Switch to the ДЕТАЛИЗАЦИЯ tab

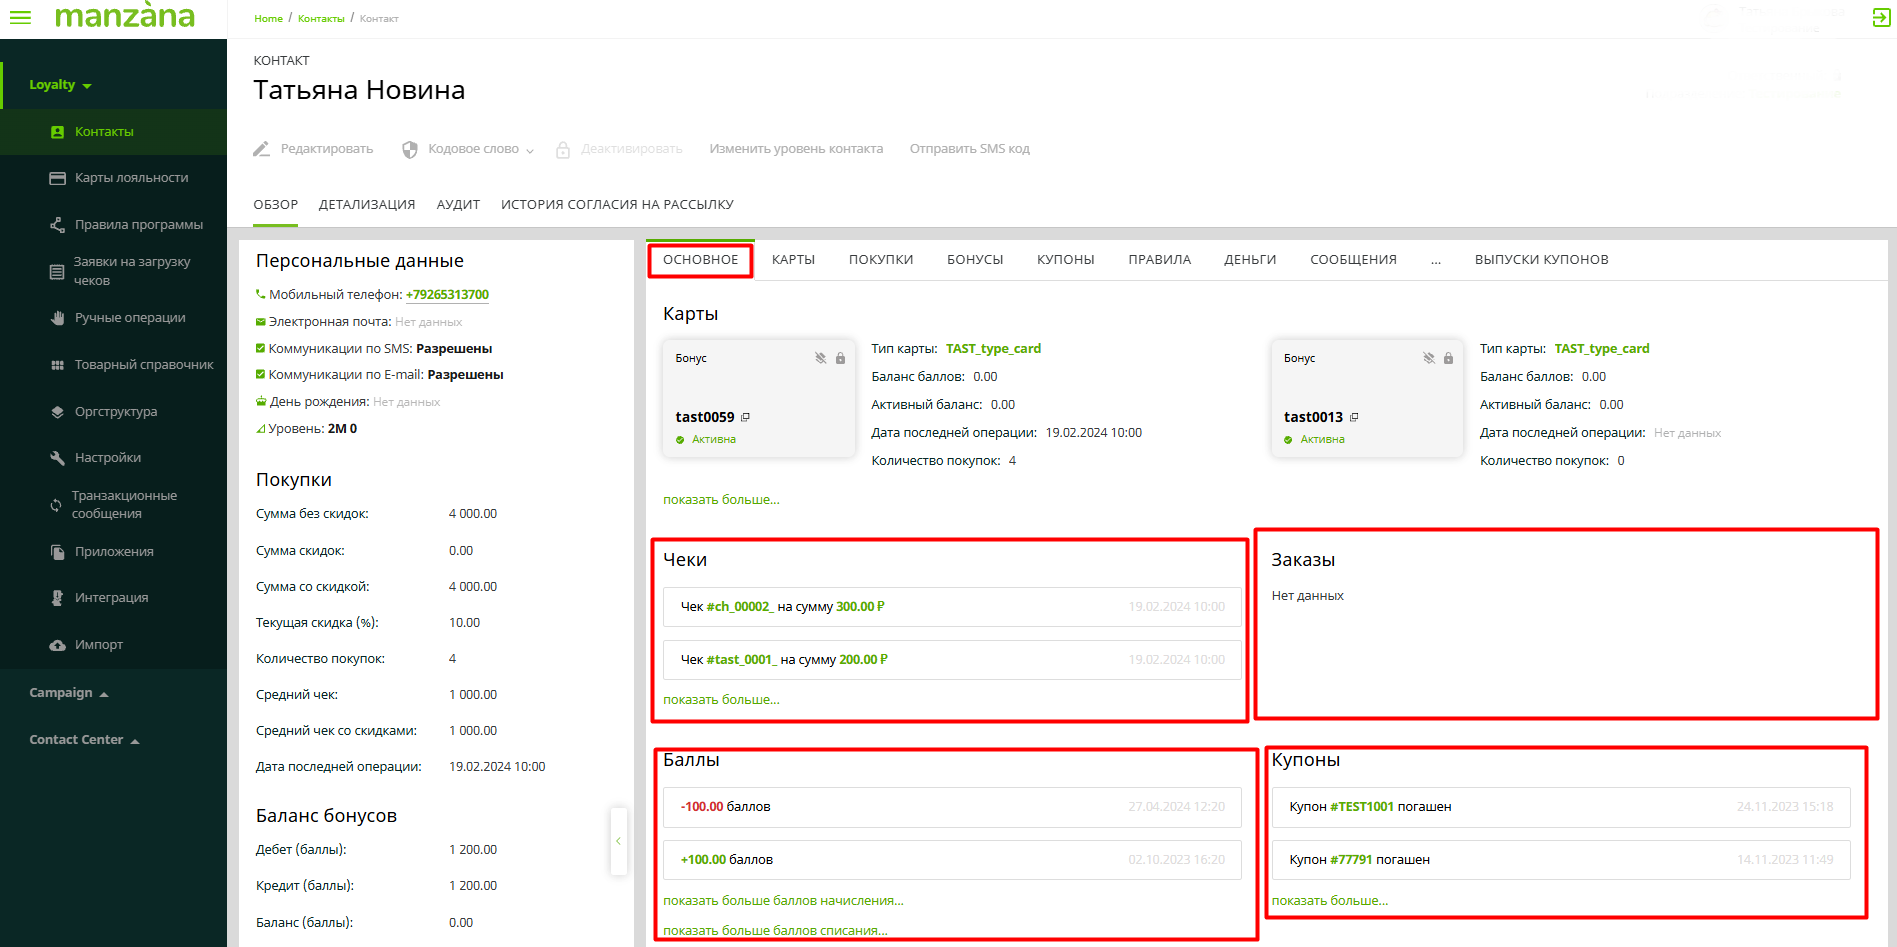pos(366,204)
